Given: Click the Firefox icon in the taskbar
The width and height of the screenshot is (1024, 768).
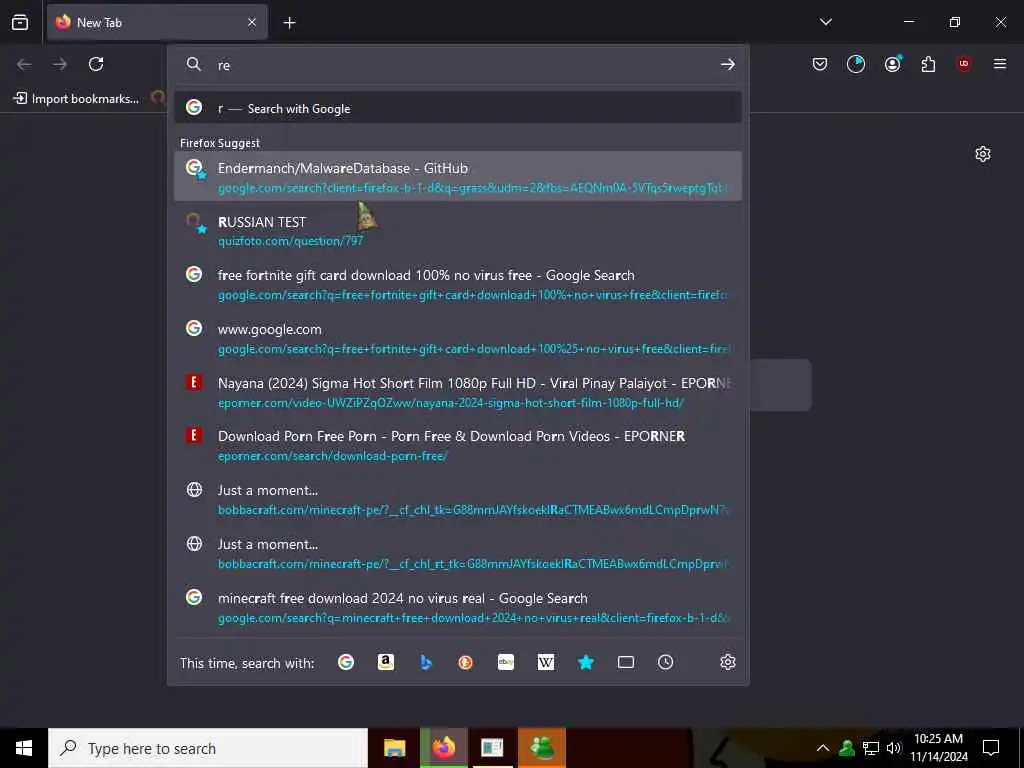Looking at the screenshot, I should [444, 748].
